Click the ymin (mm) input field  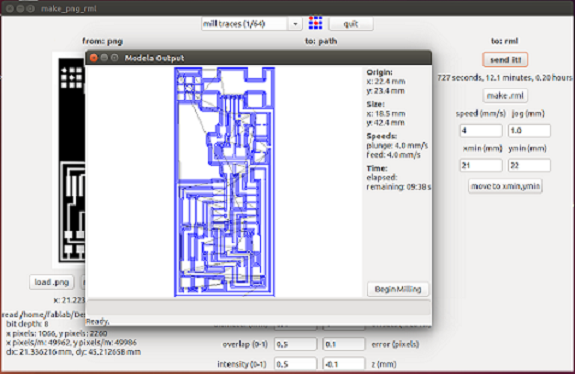tap(529, 165)
